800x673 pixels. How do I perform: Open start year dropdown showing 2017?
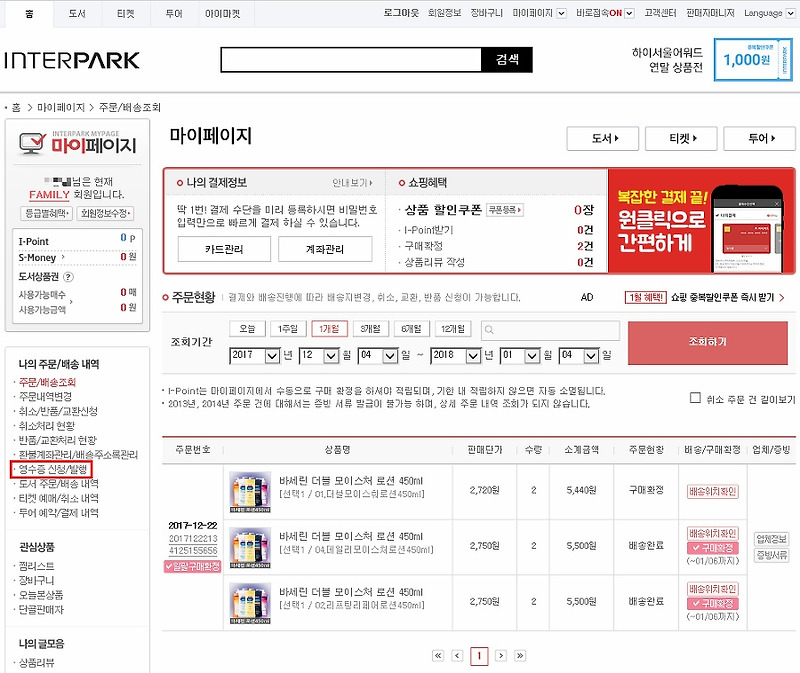pyautogui.click(x=255, y=355)
